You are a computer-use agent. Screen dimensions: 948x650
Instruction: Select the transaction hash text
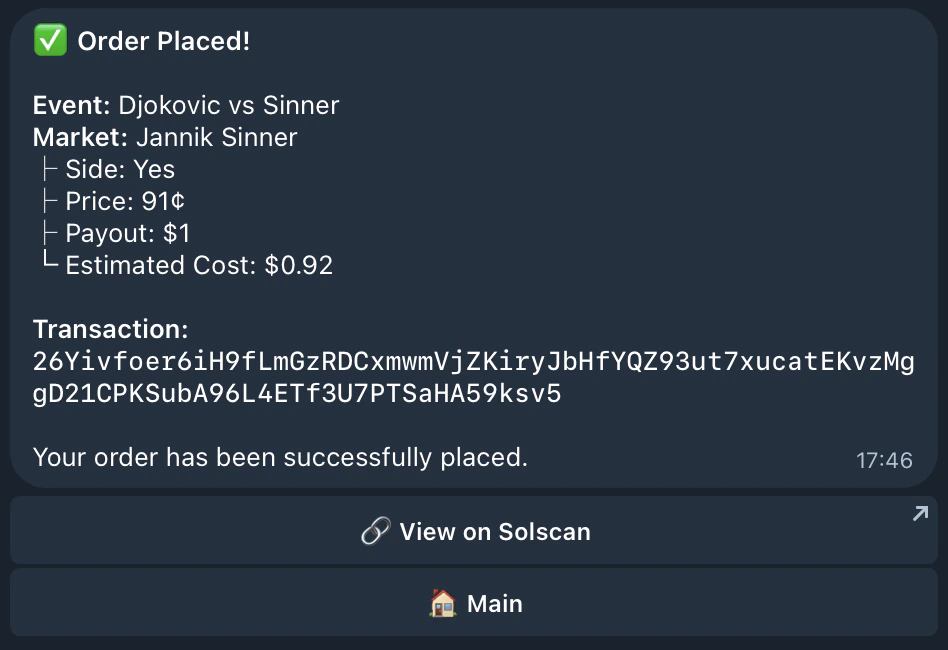pyautogui.click(x=474, y=377)
